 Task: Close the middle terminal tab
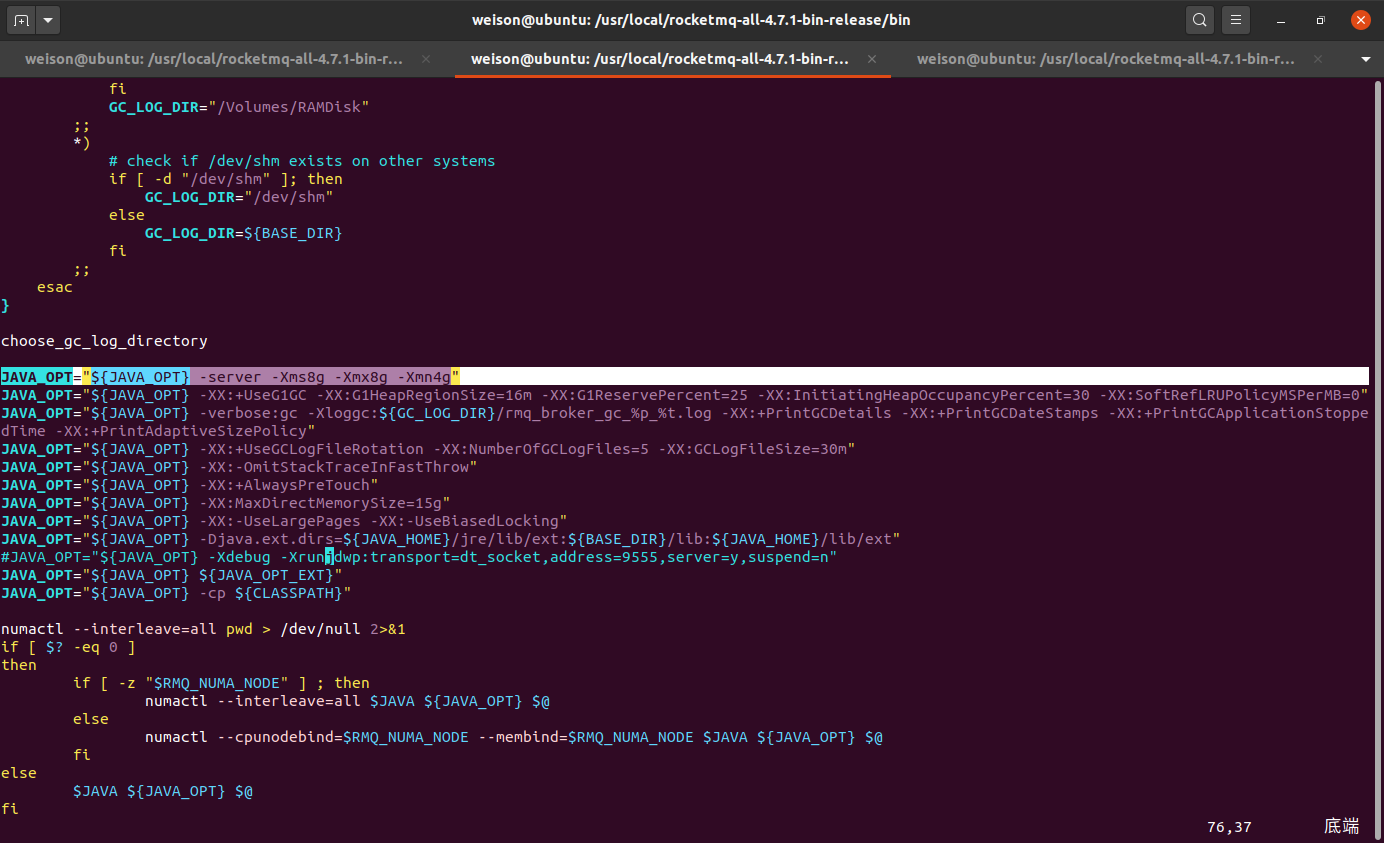[872, 59]
